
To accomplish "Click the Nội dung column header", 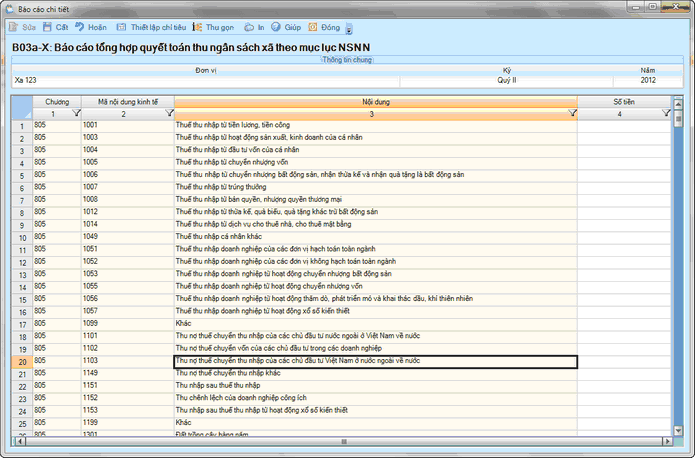I will point(376,102).
